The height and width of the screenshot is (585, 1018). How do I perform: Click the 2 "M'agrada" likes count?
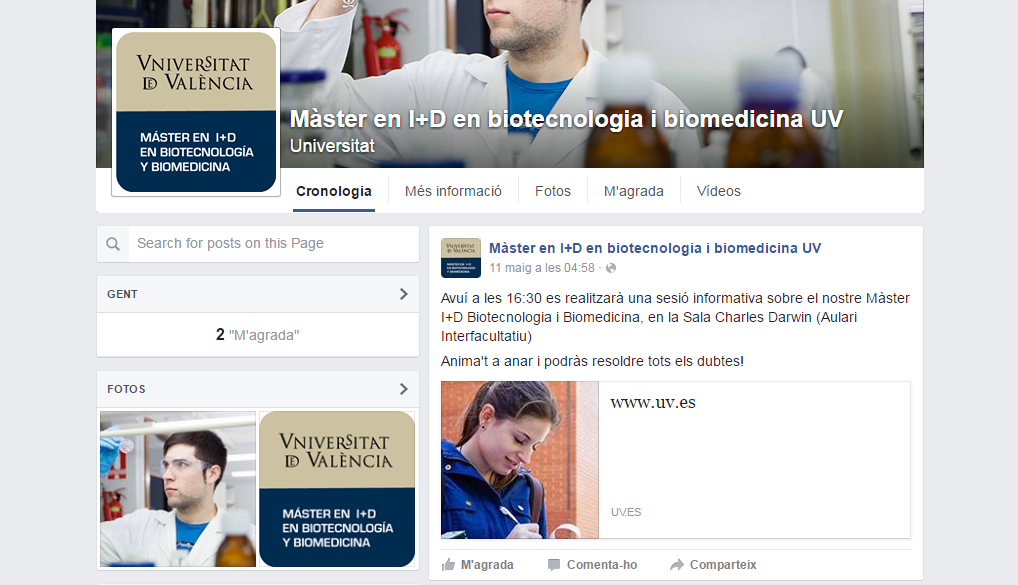pyautogui.click(x=258, y=335)
